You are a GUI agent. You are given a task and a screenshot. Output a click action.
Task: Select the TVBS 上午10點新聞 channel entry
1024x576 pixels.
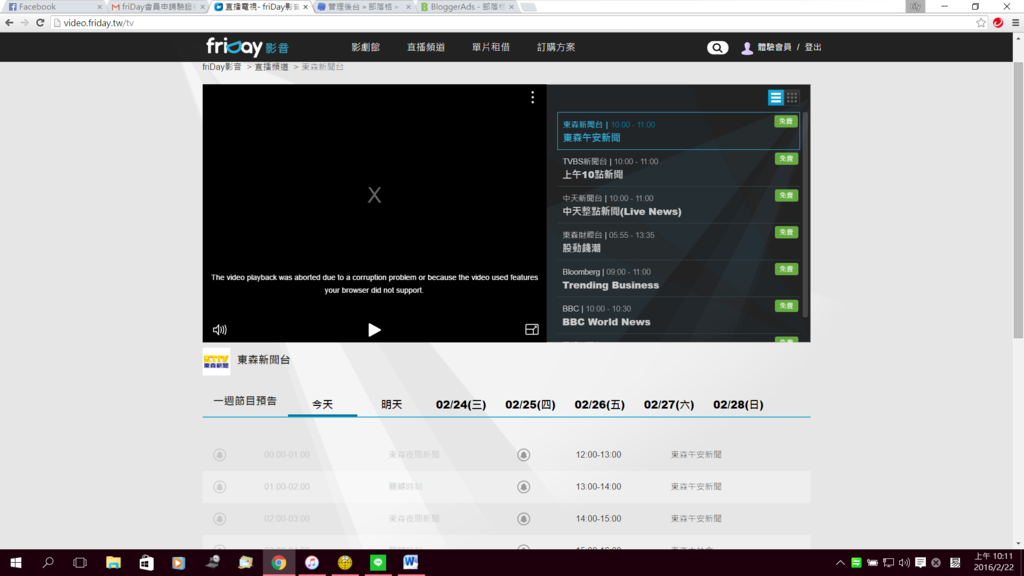click(678, 168)
